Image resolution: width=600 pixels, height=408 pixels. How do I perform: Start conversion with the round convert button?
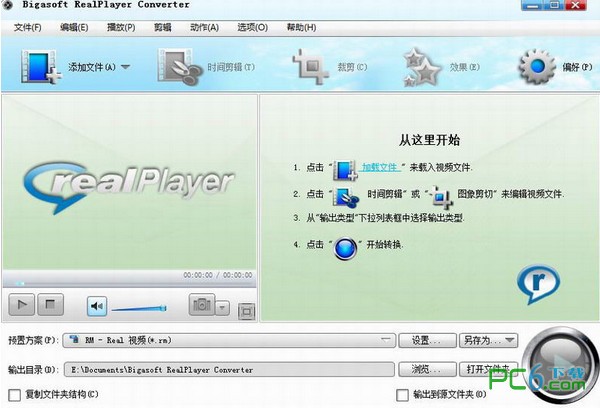point(559,365)
